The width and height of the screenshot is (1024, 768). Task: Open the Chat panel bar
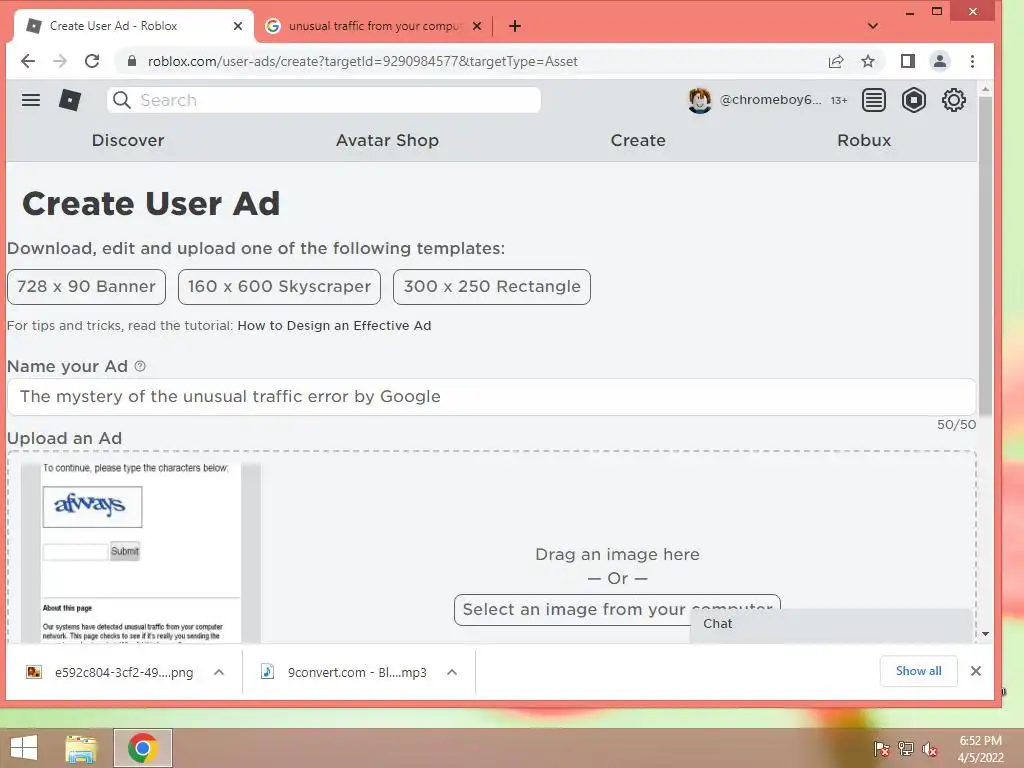831,624
